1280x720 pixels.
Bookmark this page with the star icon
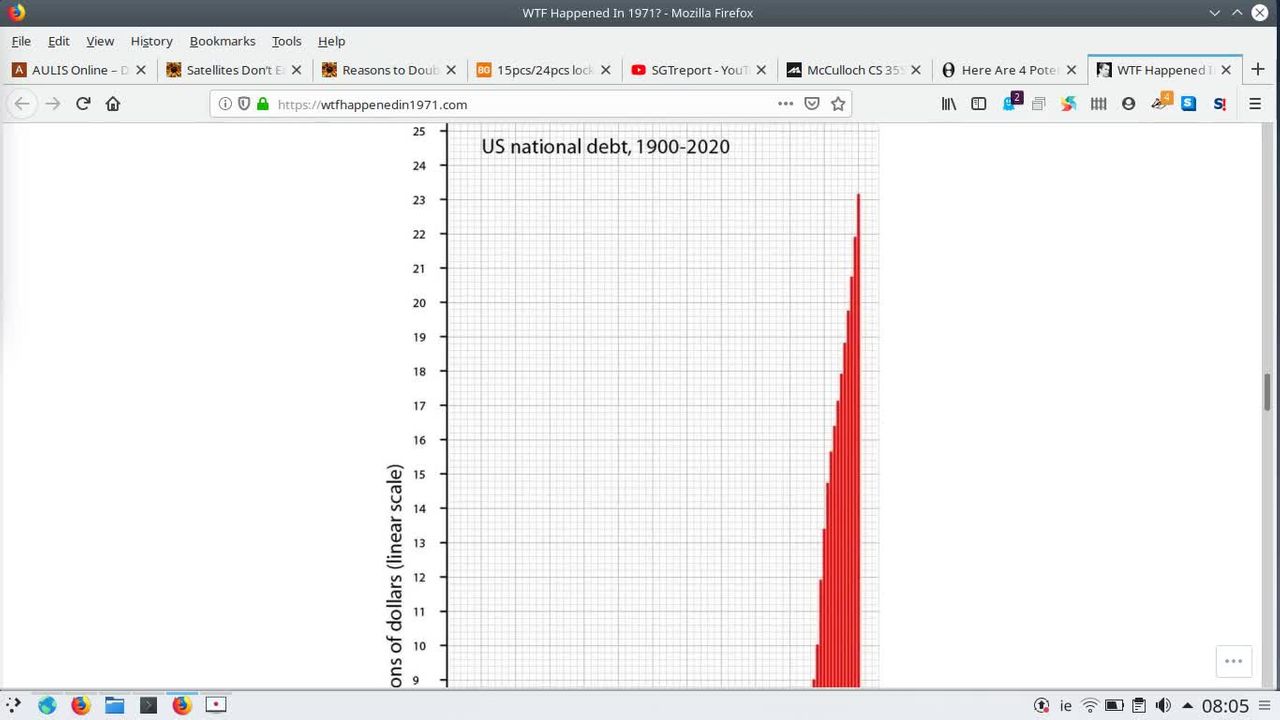tap(838, 104)
